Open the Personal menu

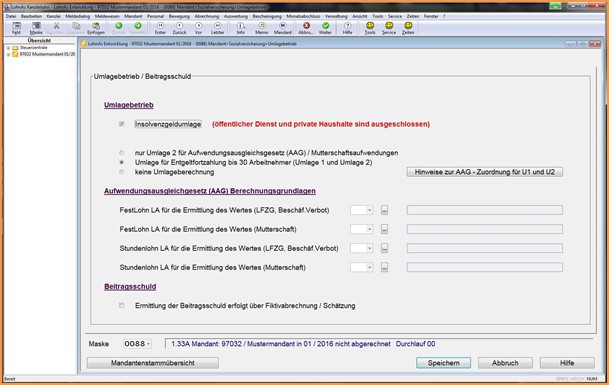[x=155, y=16]
